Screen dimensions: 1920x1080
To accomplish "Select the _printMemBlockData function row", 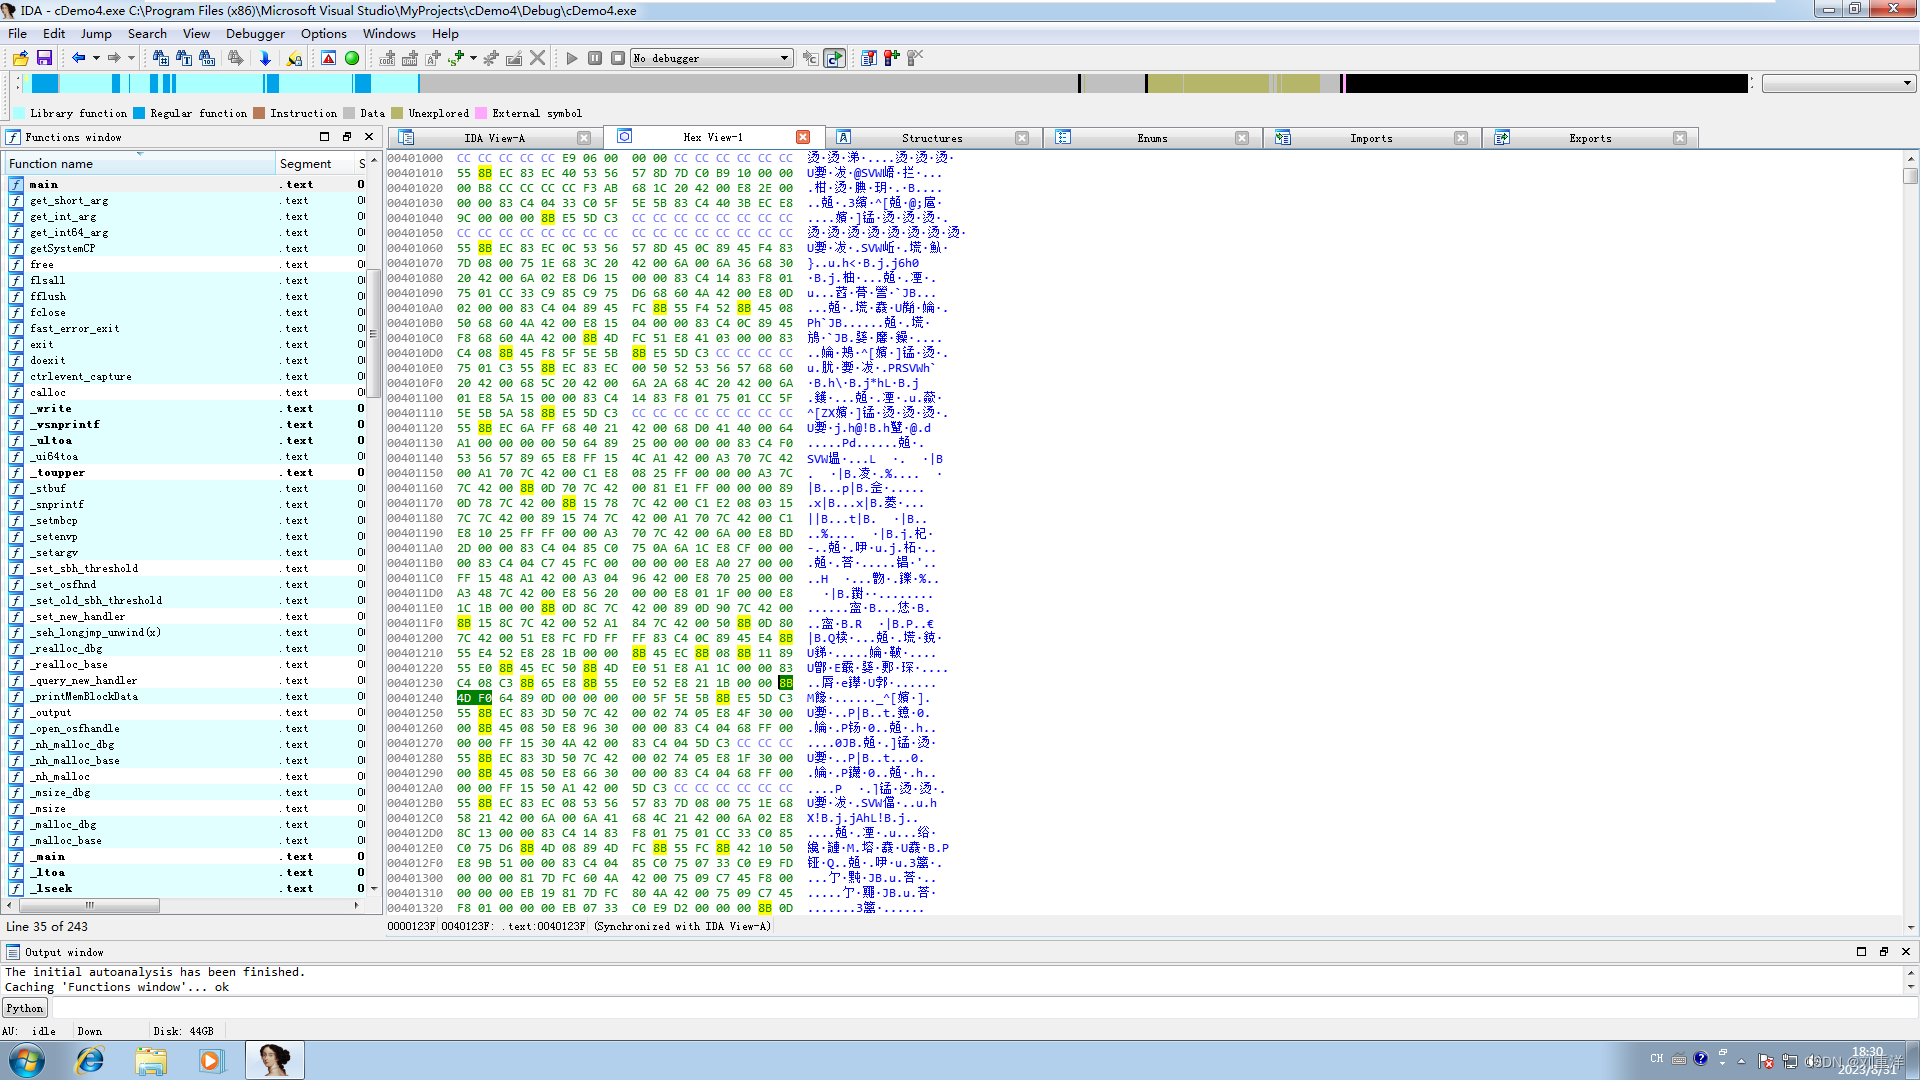I will tap(185, 696).
